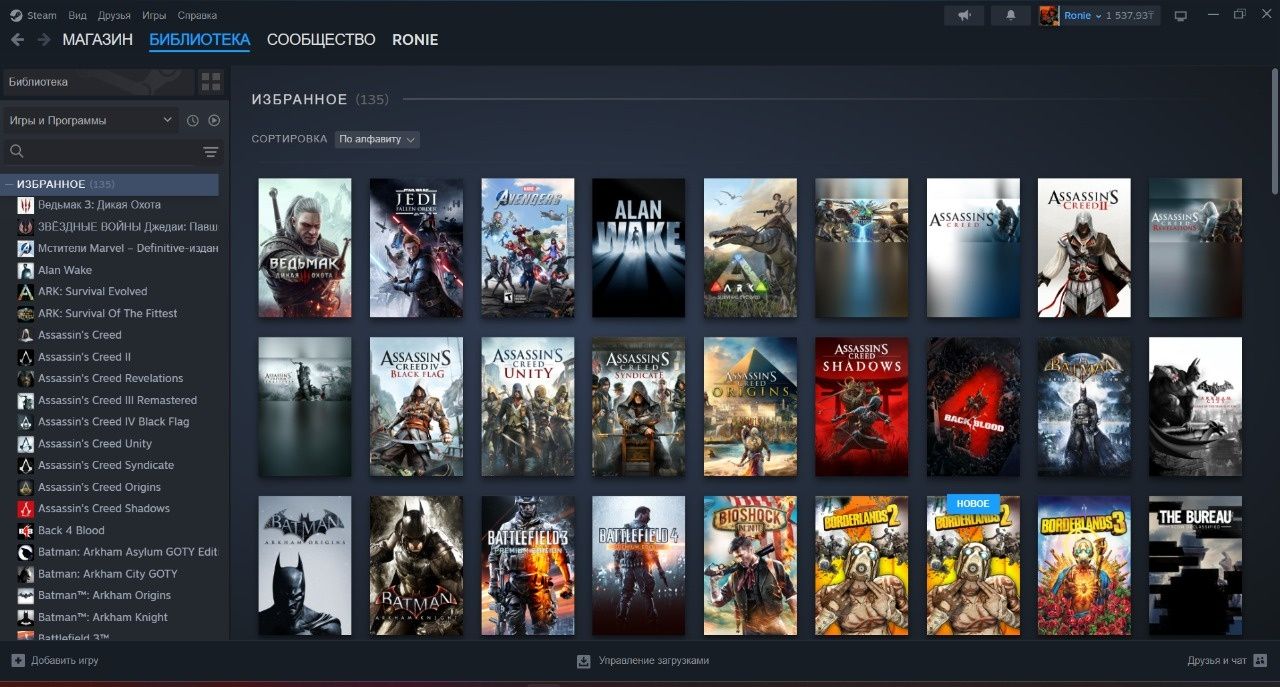
Task: Open the Steam menu
Action: click(42, 16)
